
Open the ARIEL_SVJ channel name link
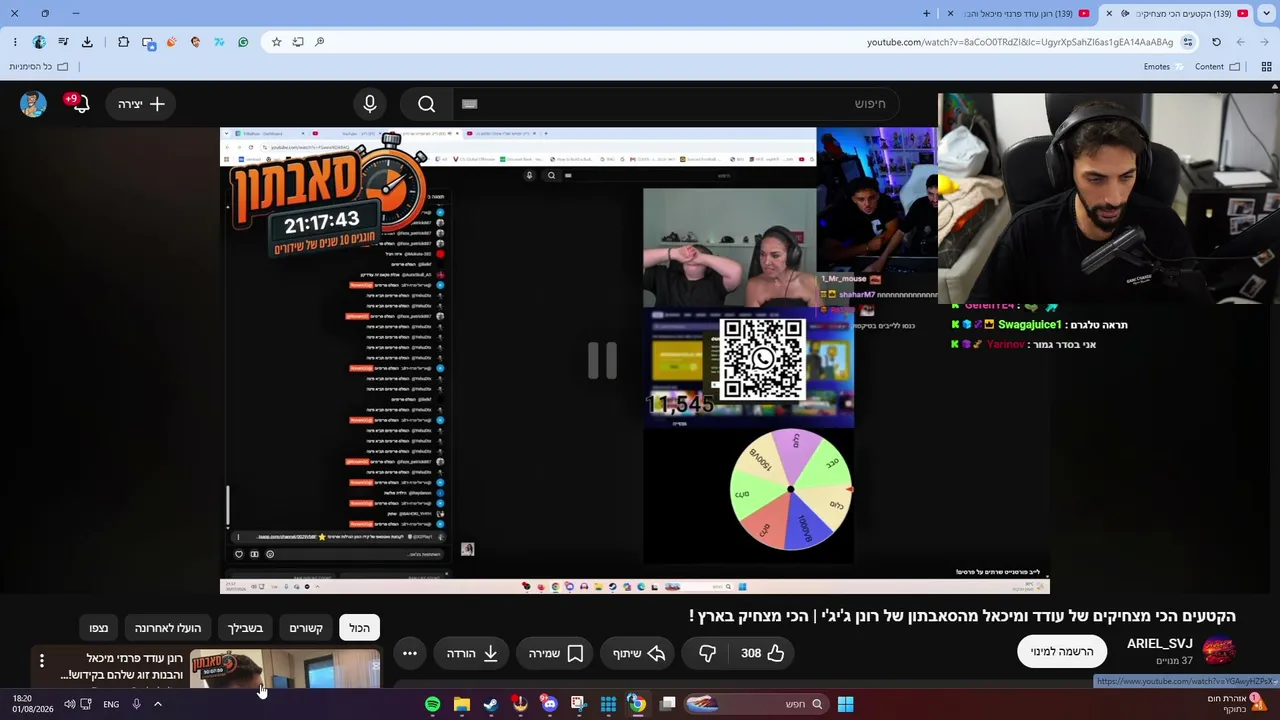(x=1160, y=644)
